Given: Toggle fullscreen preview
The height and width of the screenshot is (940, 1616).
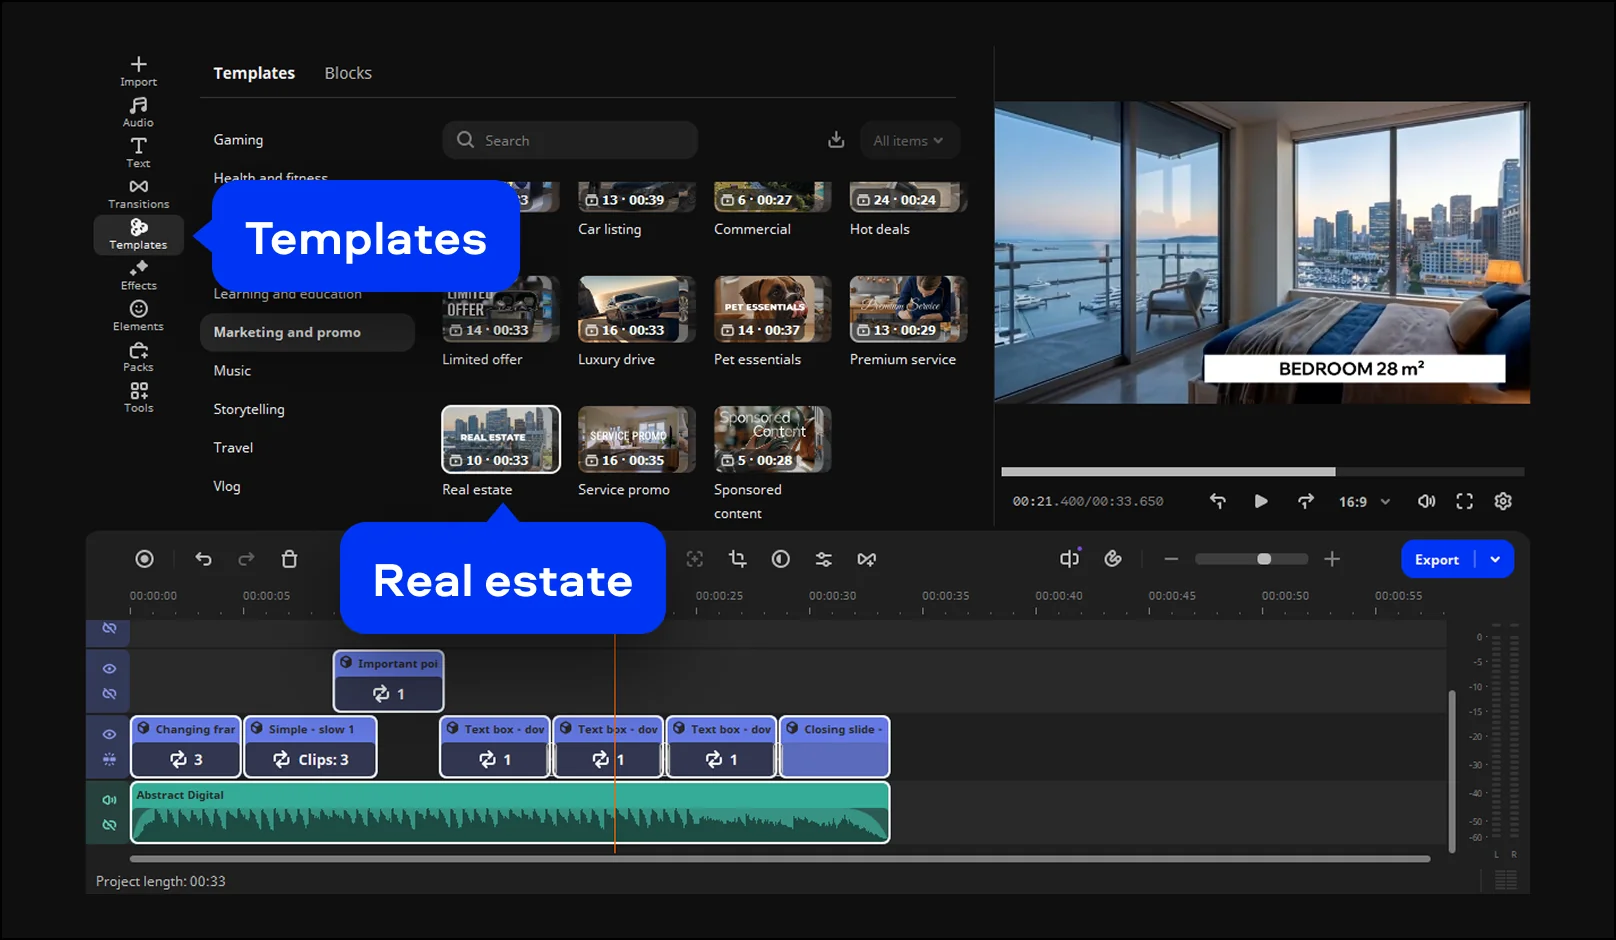Looking at the screenshot, I should [1464, 501].
